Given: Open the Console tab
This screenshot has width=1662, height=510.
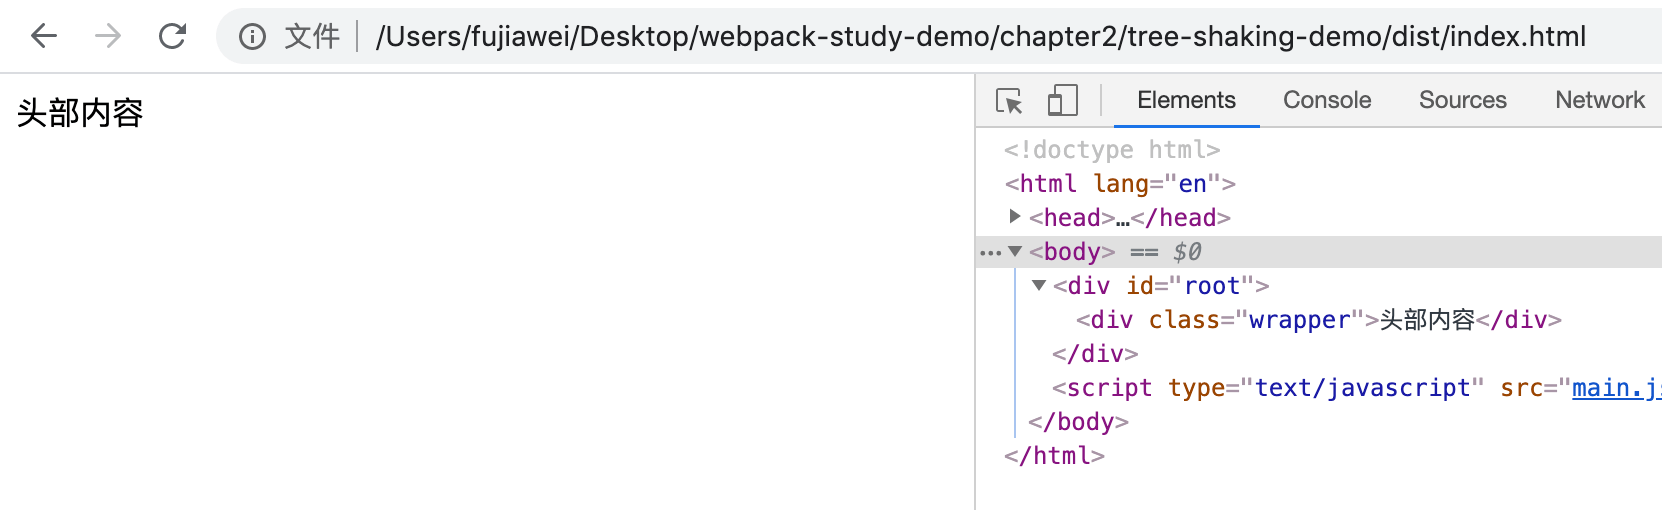Looking at the screenshot, I should (x=1327, y=100).
